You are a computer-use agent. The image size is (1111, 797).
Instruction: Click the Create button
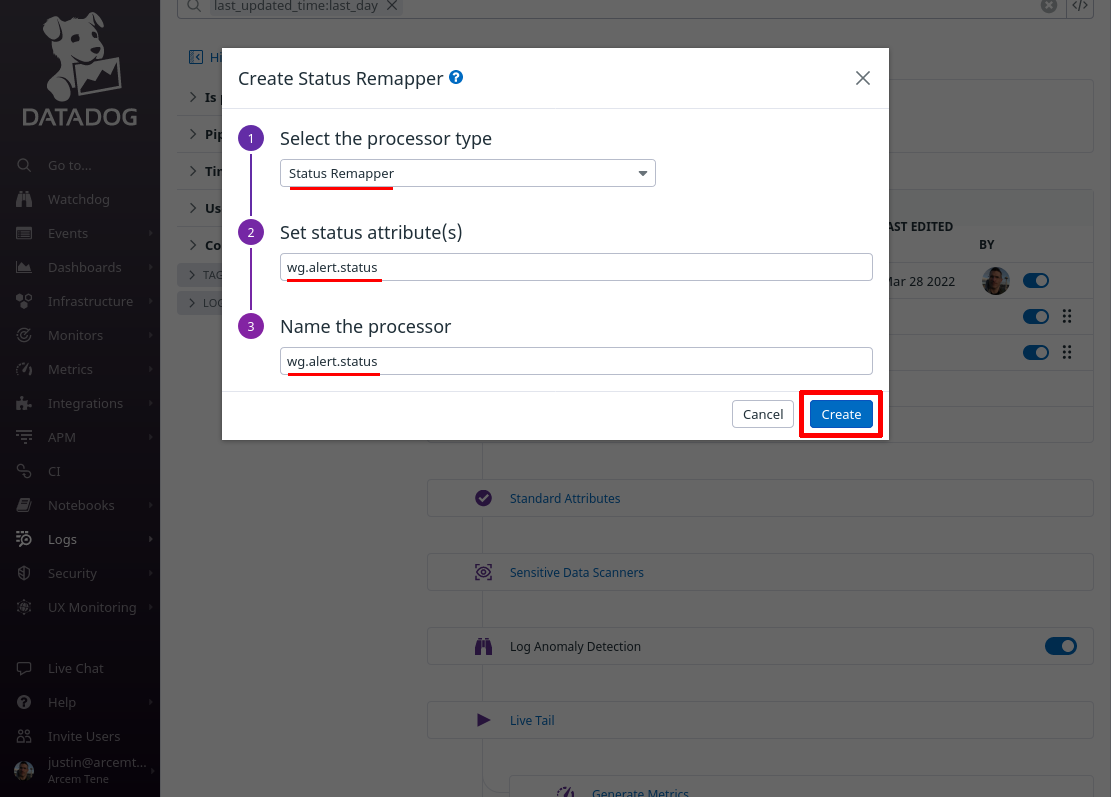point(841,414)
